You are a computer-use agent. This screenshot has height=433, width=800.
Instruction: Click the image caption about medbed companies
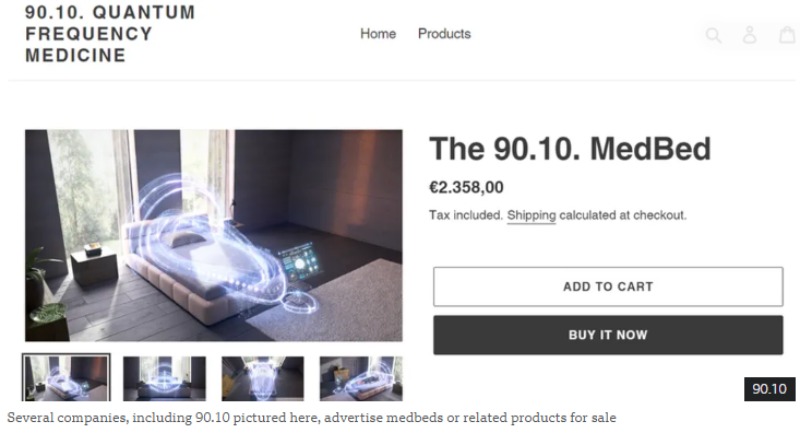(311, 417)
